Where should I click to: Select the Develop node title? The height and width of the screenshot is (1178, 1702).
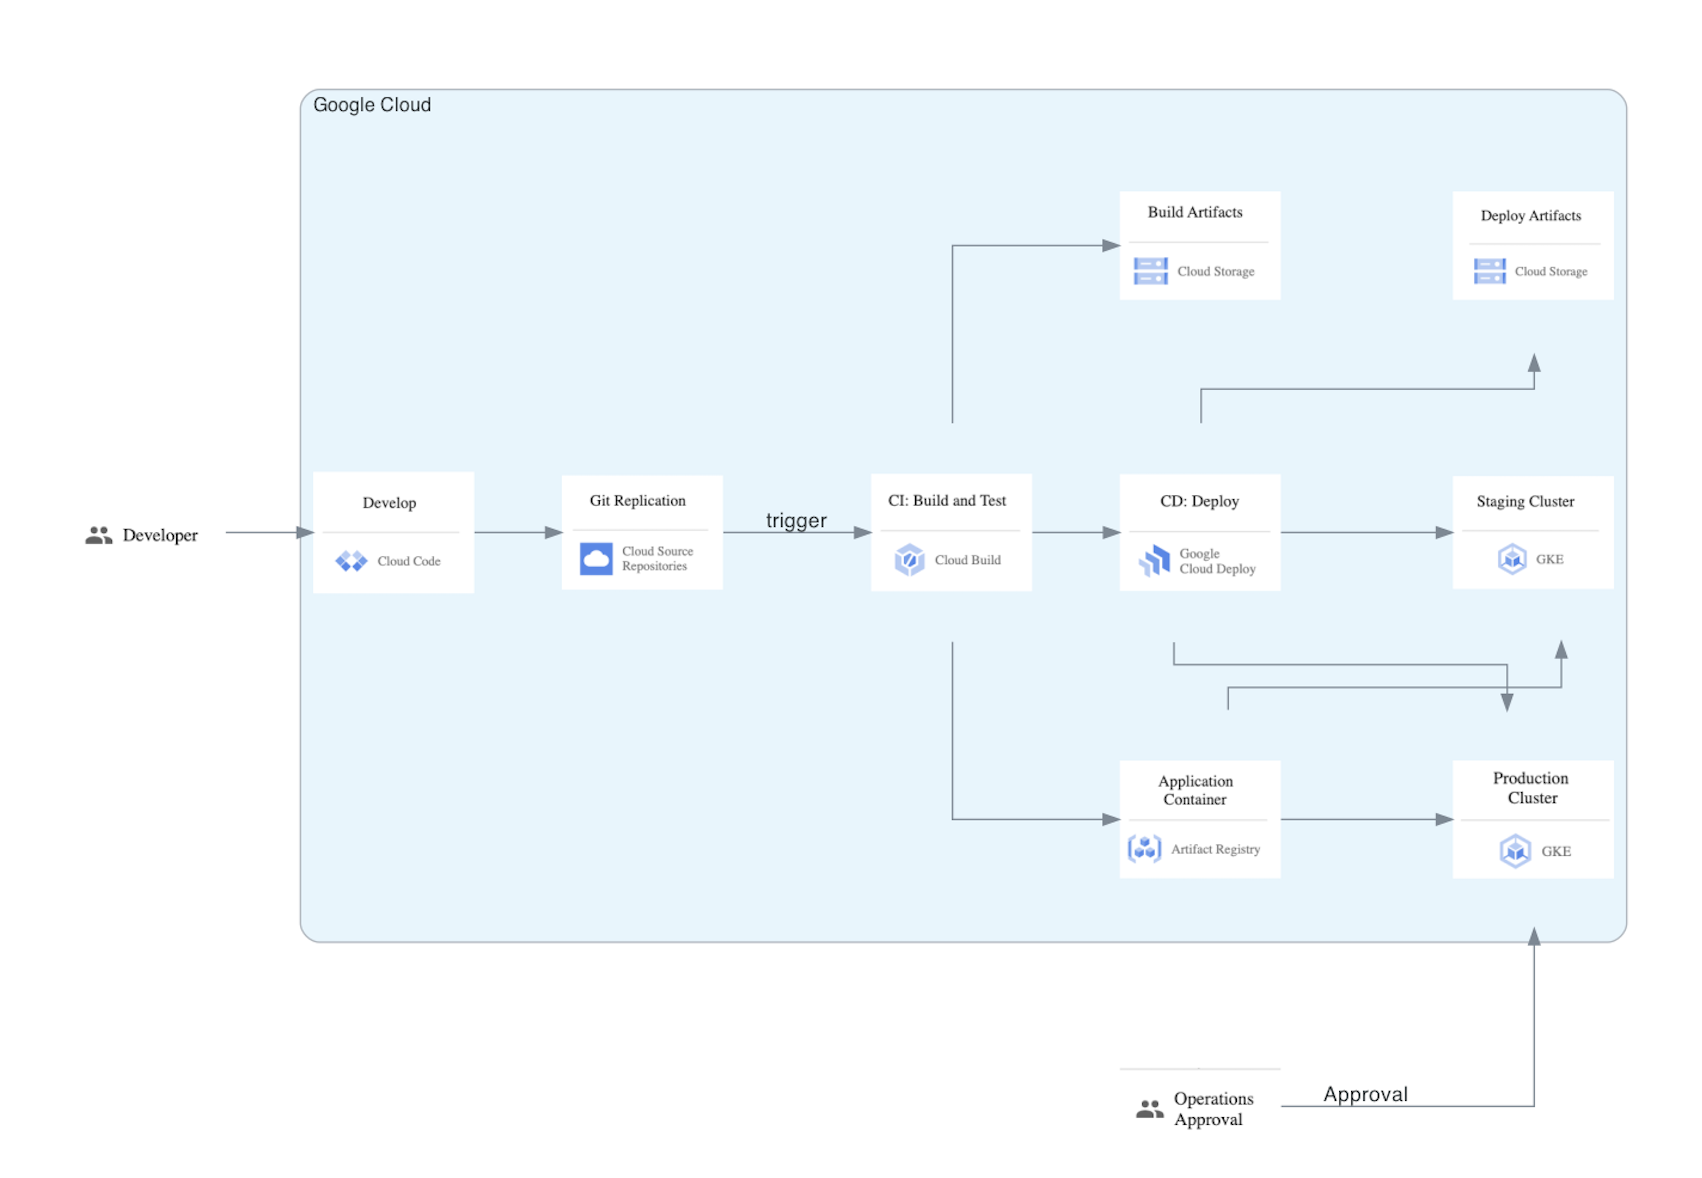tap(389, 503)
